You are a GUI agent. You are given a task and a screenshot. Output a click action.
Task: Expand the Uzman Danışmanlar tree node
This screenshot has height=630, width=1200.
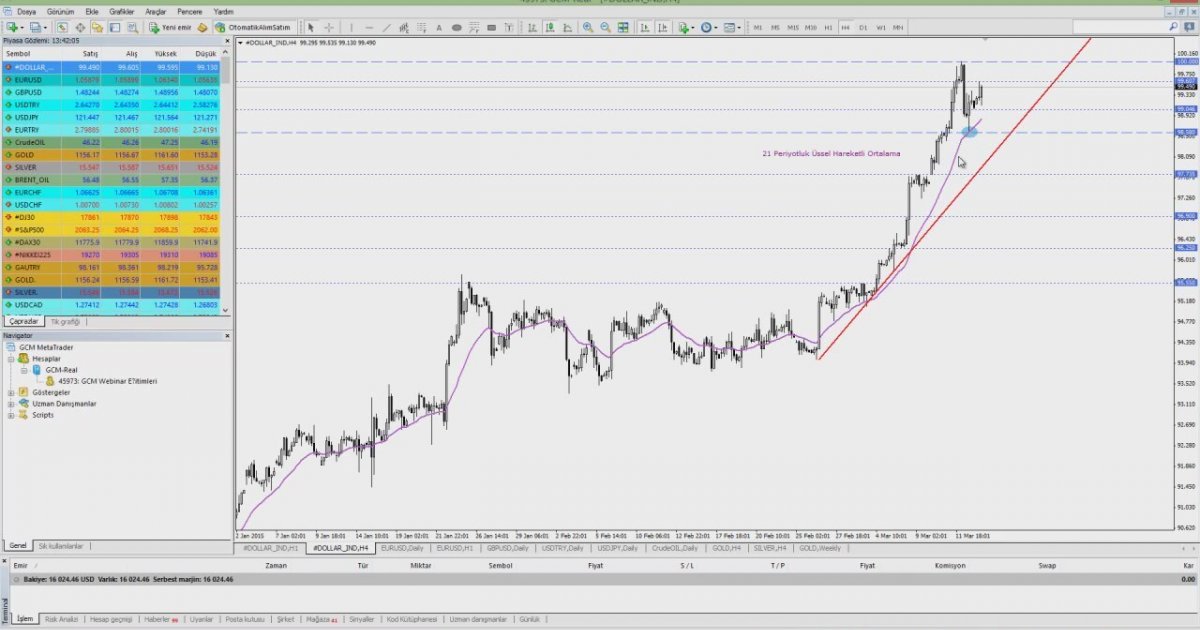tap(11, 404)
